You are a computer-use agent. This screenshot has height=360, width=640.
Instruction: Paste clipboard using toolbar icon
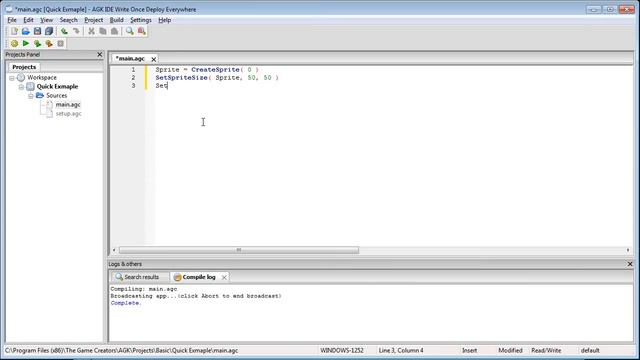tap(115, 31)
